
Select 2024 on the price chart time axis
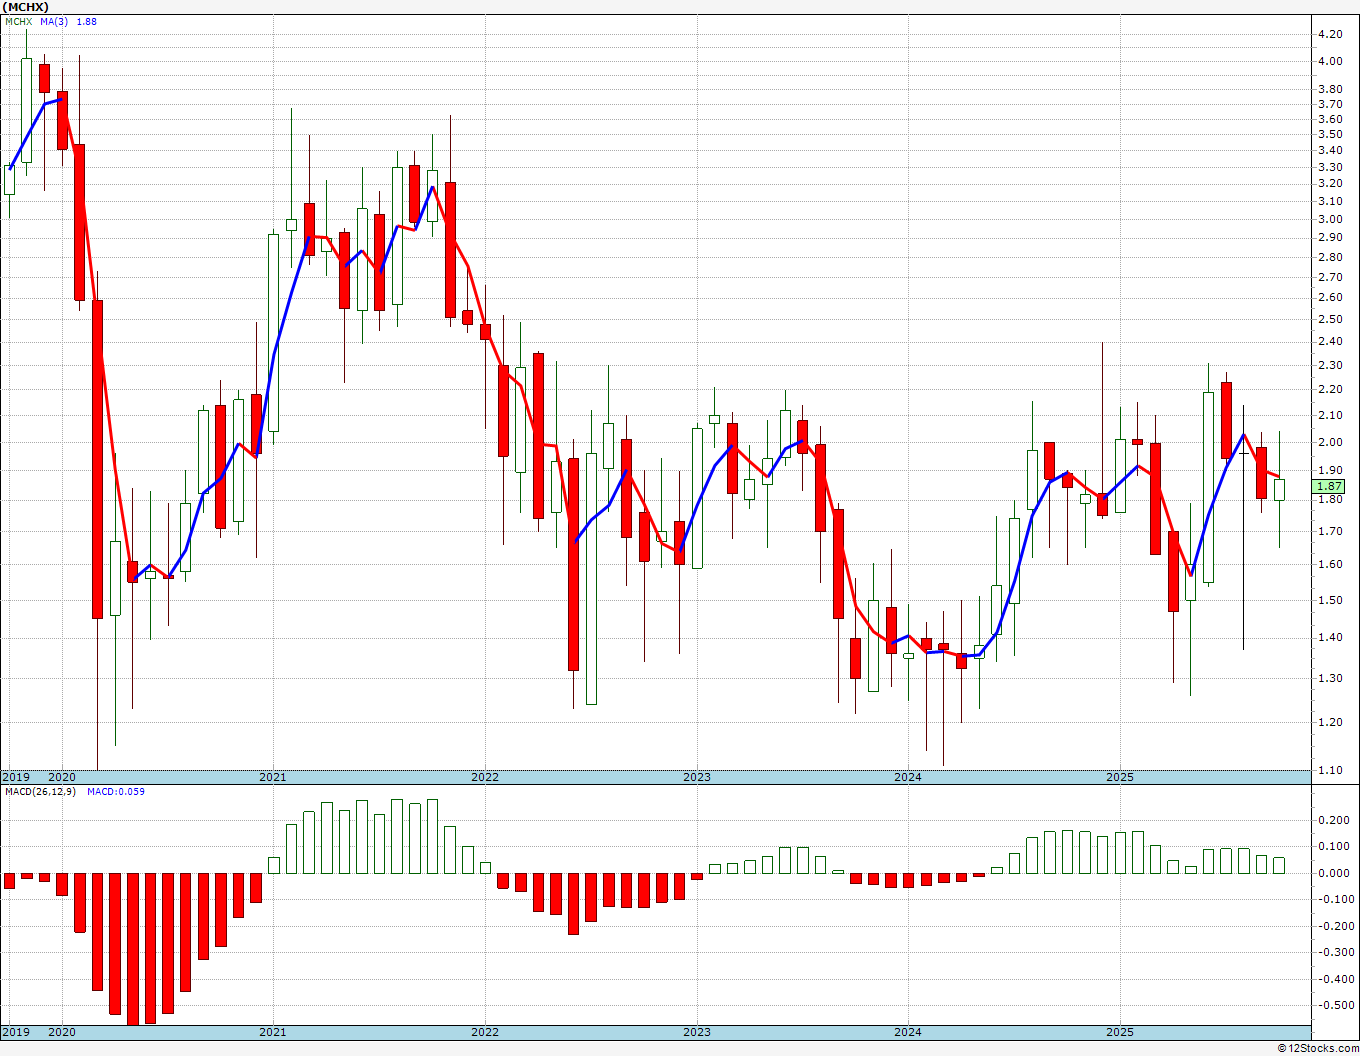(908, 777)
